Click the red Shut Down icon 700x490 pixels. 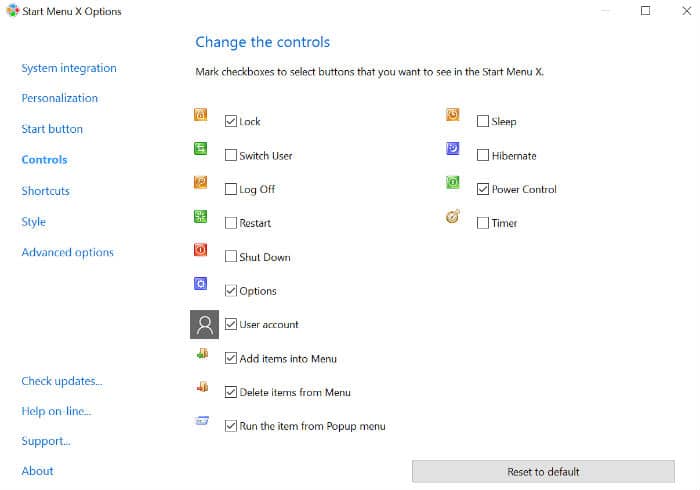point(200,250)
